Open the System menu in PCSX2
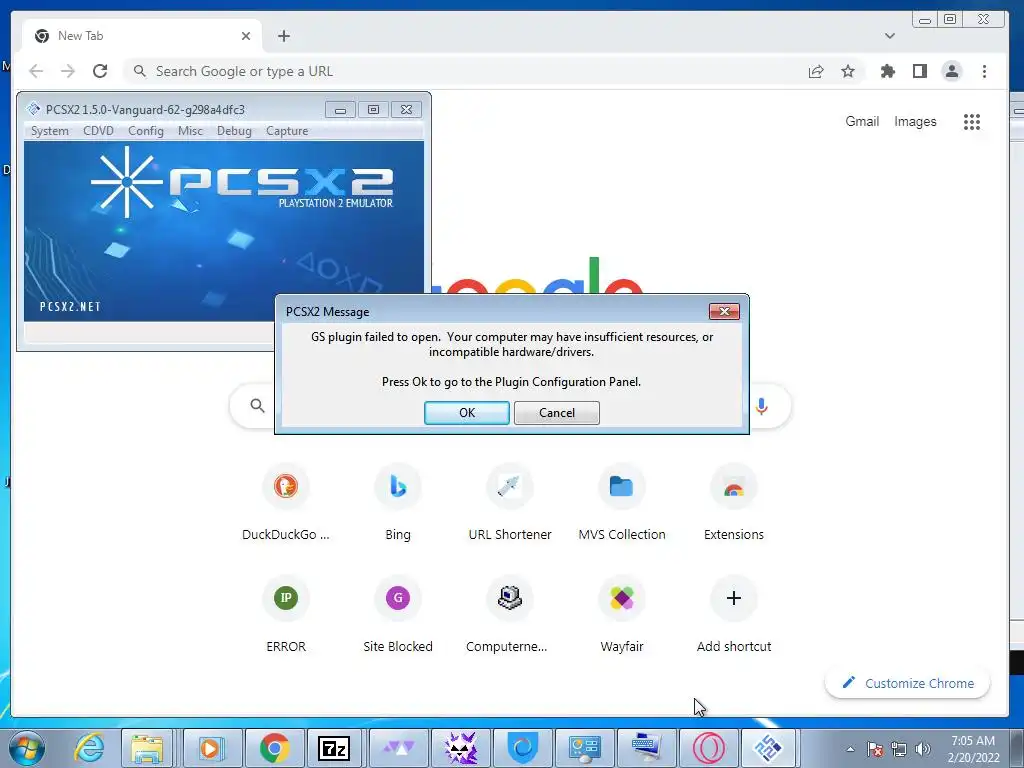This screenshot has width=1024, height=768. click(50, 131)
